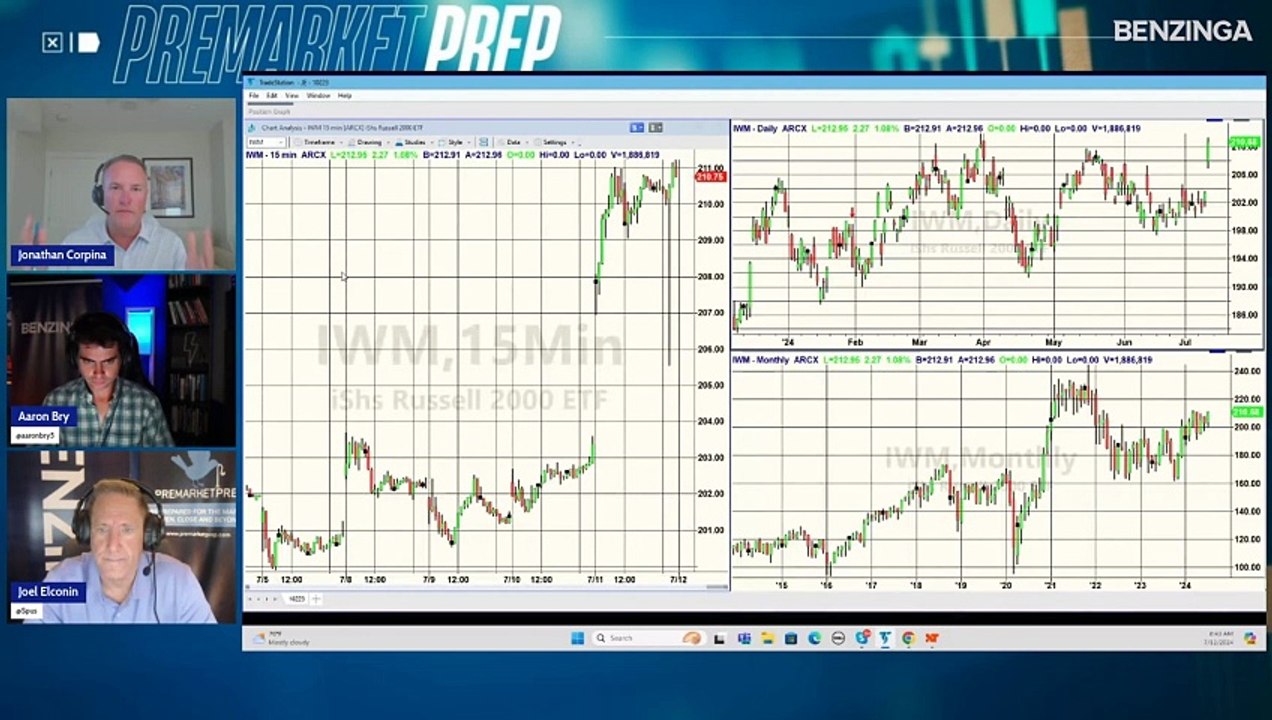
Task: Expand the Style dropdown
Action: coord(455,142)
